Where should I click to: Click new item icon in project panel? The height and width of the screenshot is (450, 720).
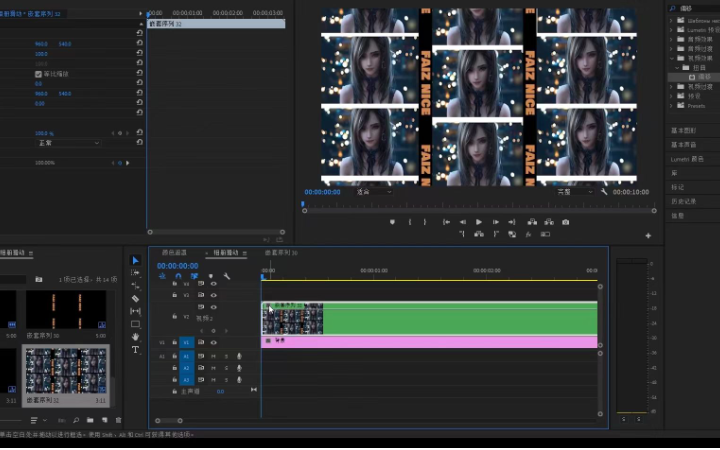(105, 420)
